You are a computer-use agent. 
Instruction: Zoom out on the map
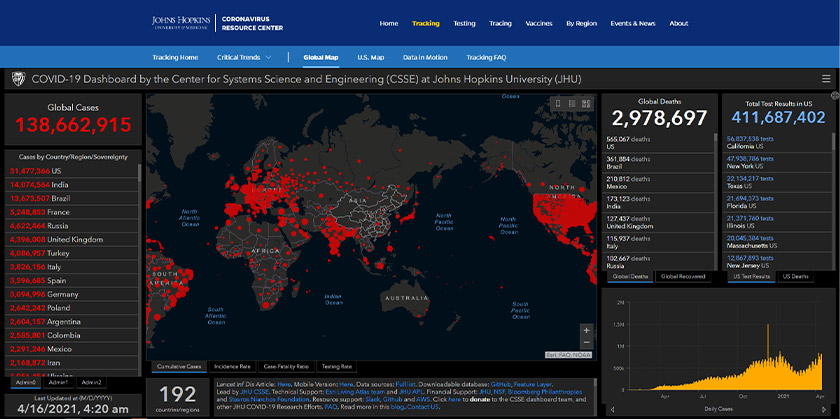586,343
